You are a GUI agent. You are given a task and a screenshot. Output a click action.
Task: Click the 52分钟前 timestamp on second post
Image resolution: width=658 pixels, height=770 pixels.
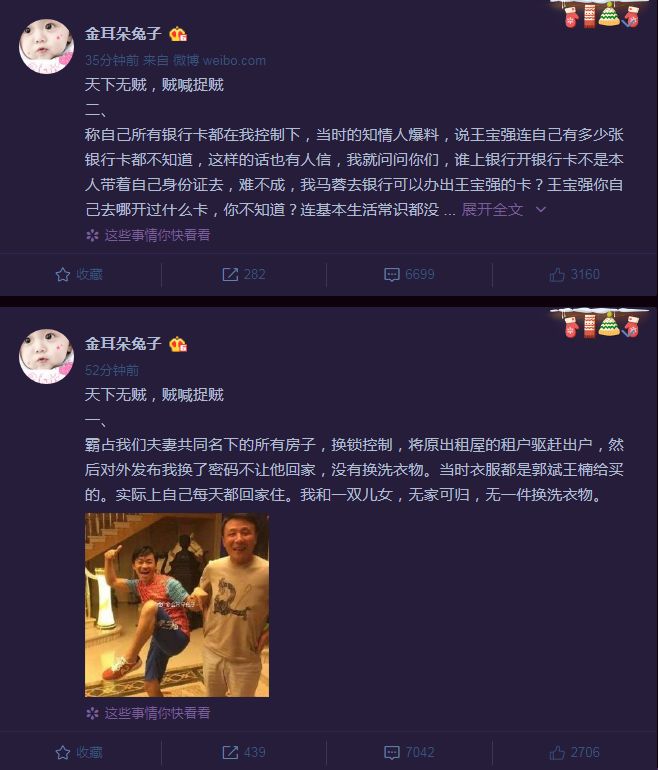[112, 370]
